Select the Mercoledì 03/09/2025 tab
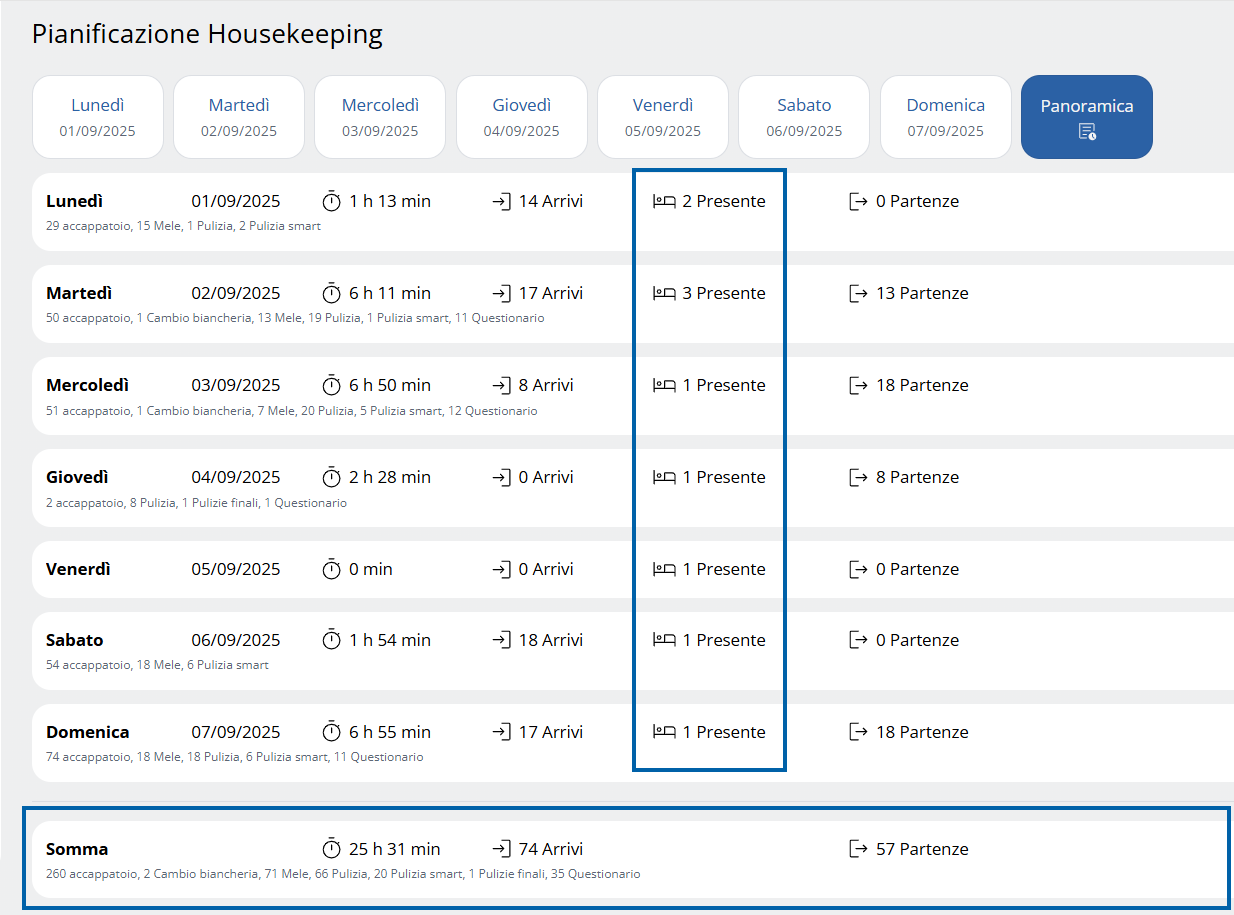Image resolution: width=1234 pixels, height=915 pixels. [380, 117]
